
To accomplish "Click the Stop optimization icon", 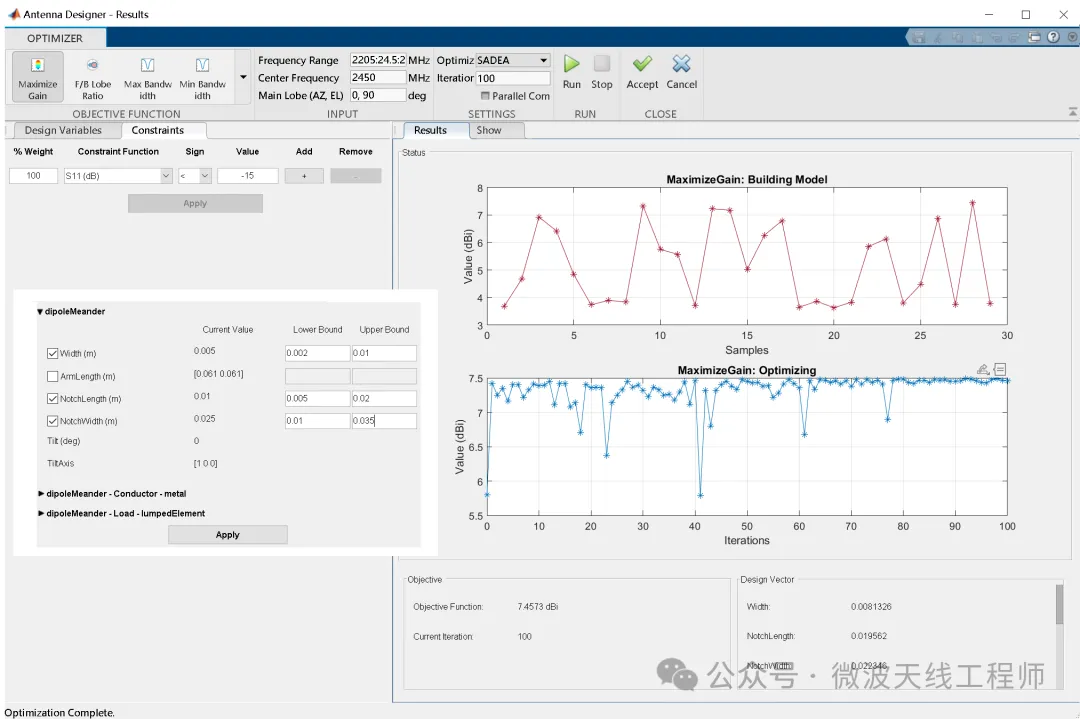I will pyautogui.click(x=601, y=64).
